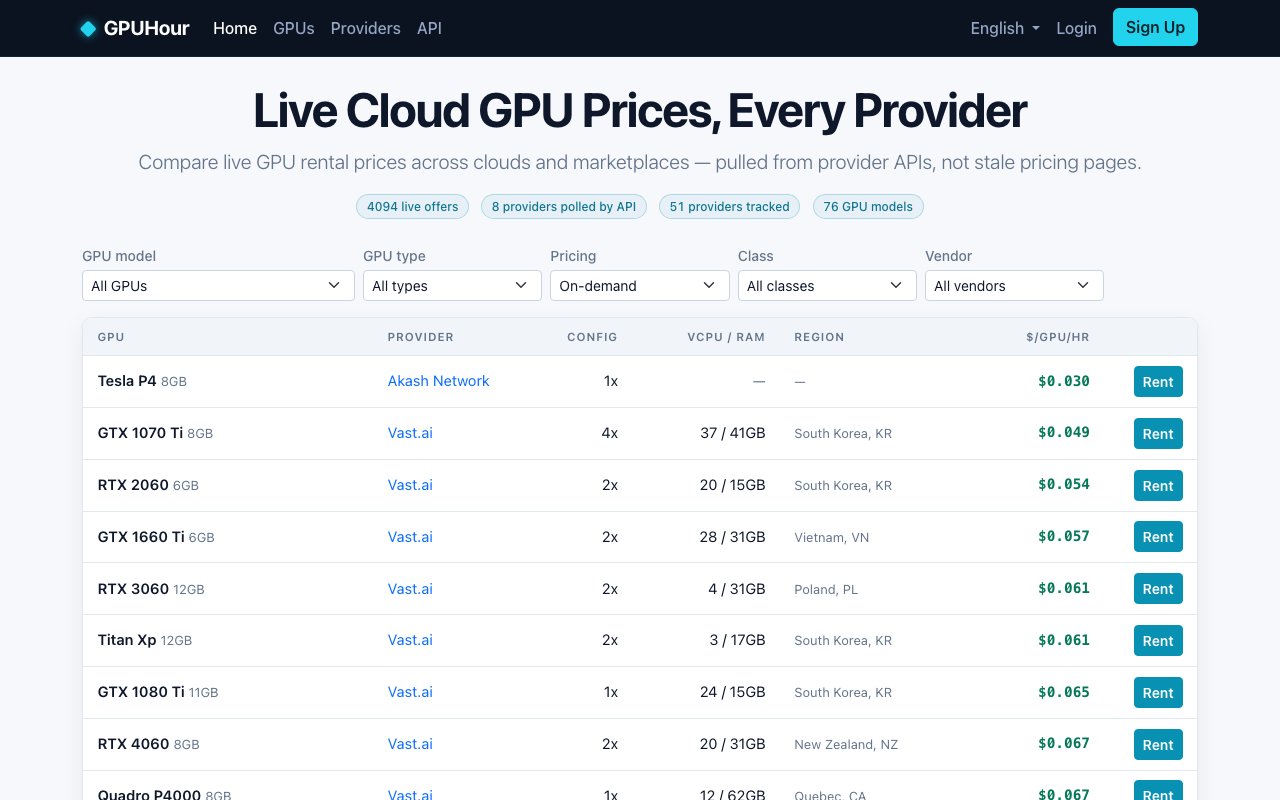Image resolution: width=1280 pixels, height=800 pixels.
Task: Click the Titan Xp GPU name
Action: click(127, 640)
